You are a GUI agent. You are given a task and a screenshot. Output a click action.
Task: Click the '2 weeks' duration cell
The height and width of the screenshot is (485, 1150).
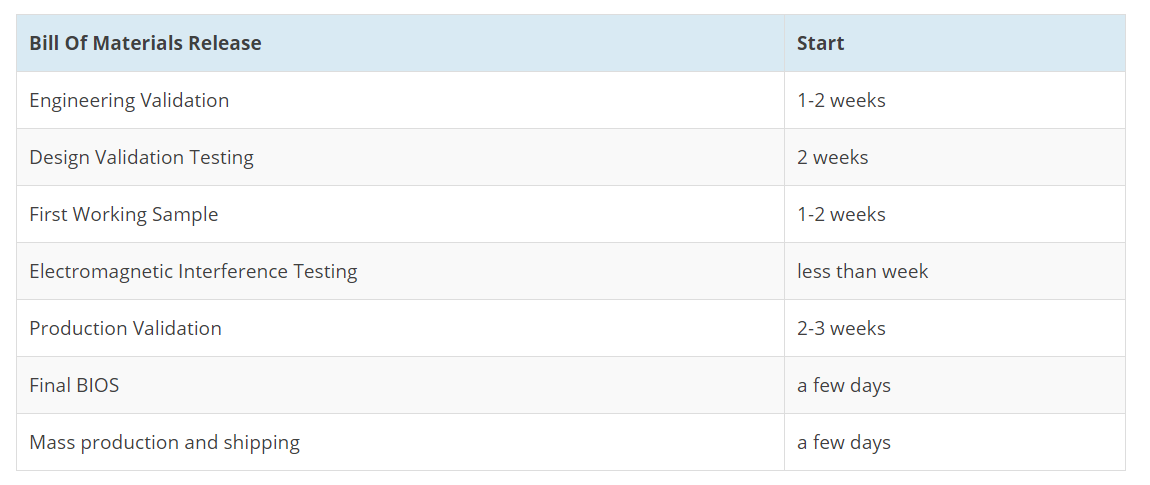click(954, 157)
